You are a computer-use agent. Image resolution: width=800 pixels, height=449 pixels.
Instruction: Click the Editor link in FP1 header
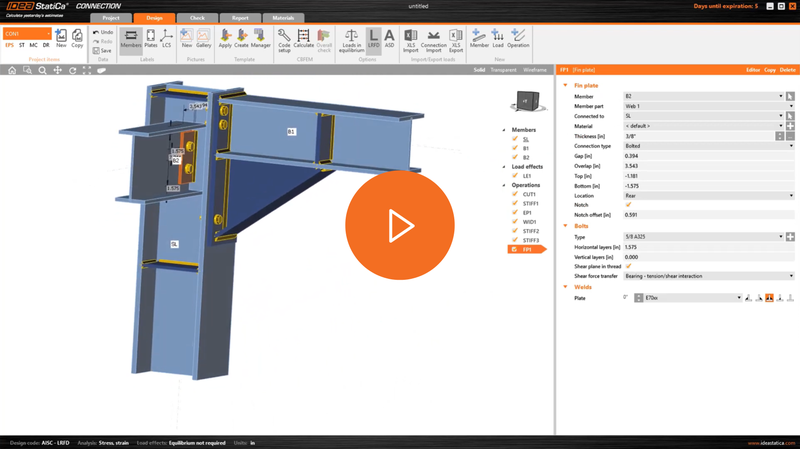(752, 71)
